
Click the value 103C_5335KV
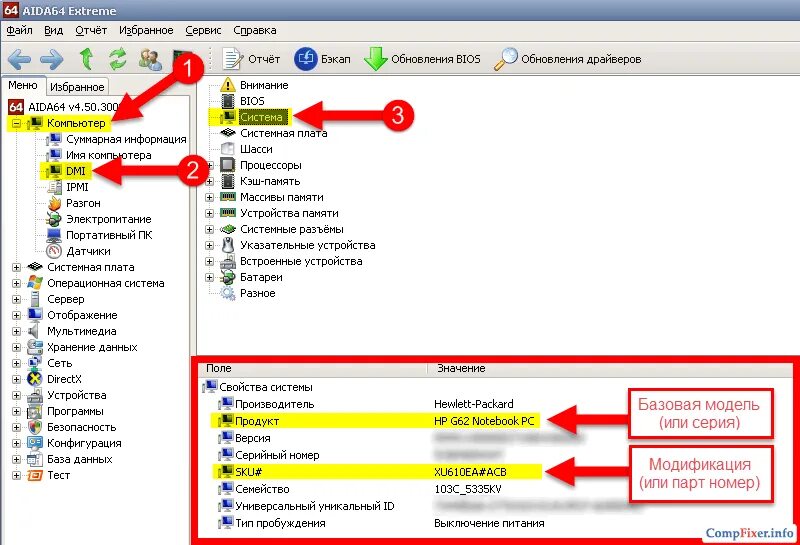(468, 489)
